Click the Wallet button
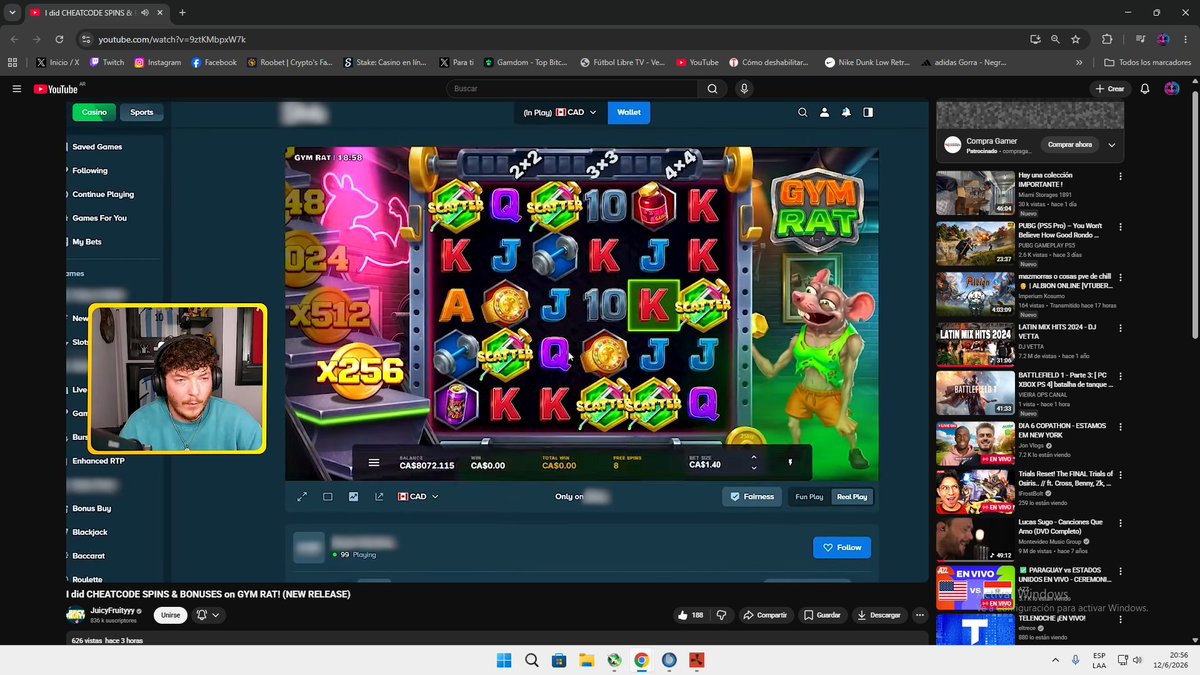 pyautogui.click(x=629, y=112)
